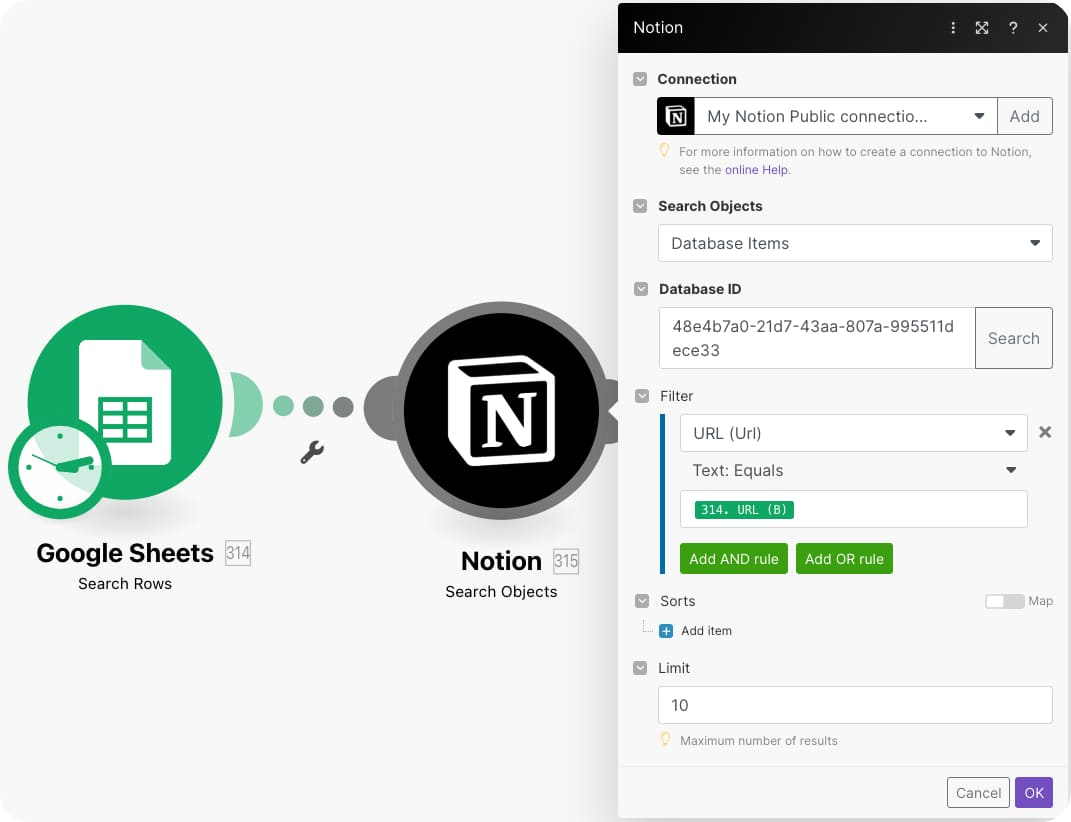Click the module number 315 badge
The width and height of the screenshot is (1071, 822).
pyautogui.click(x=566, y=561)
